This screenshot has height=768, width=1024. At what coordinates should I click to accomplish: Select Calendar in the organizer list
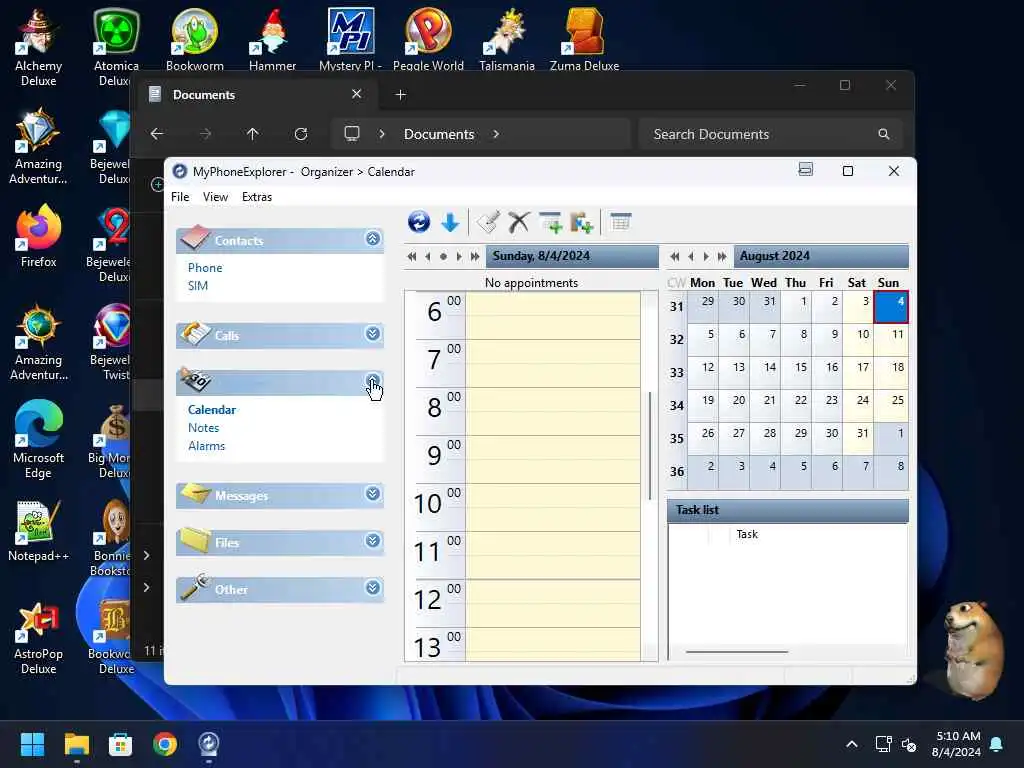click(212, 410)
